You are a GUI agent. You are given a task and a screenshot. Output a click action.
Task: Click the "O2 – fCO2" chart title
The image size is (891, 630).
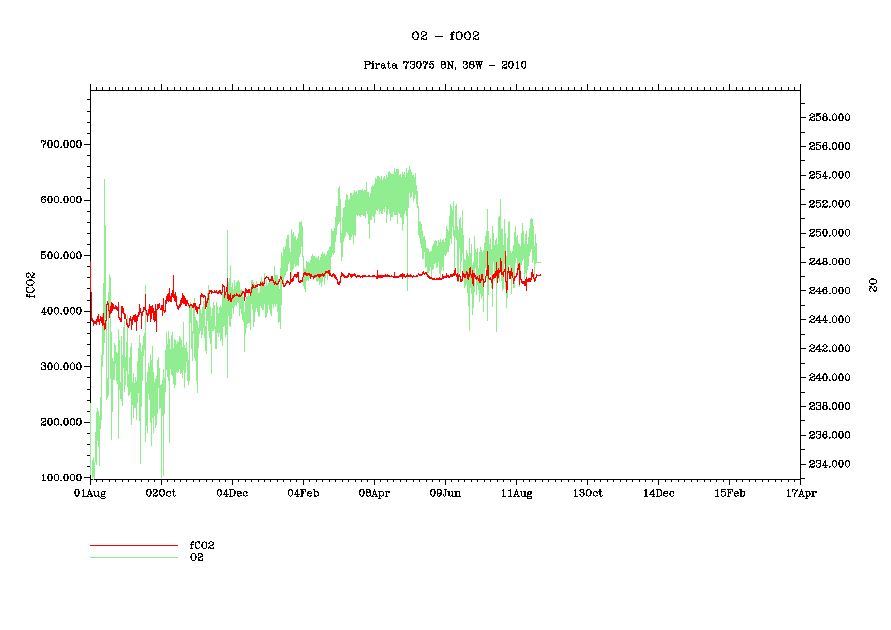tap(445, 36)
